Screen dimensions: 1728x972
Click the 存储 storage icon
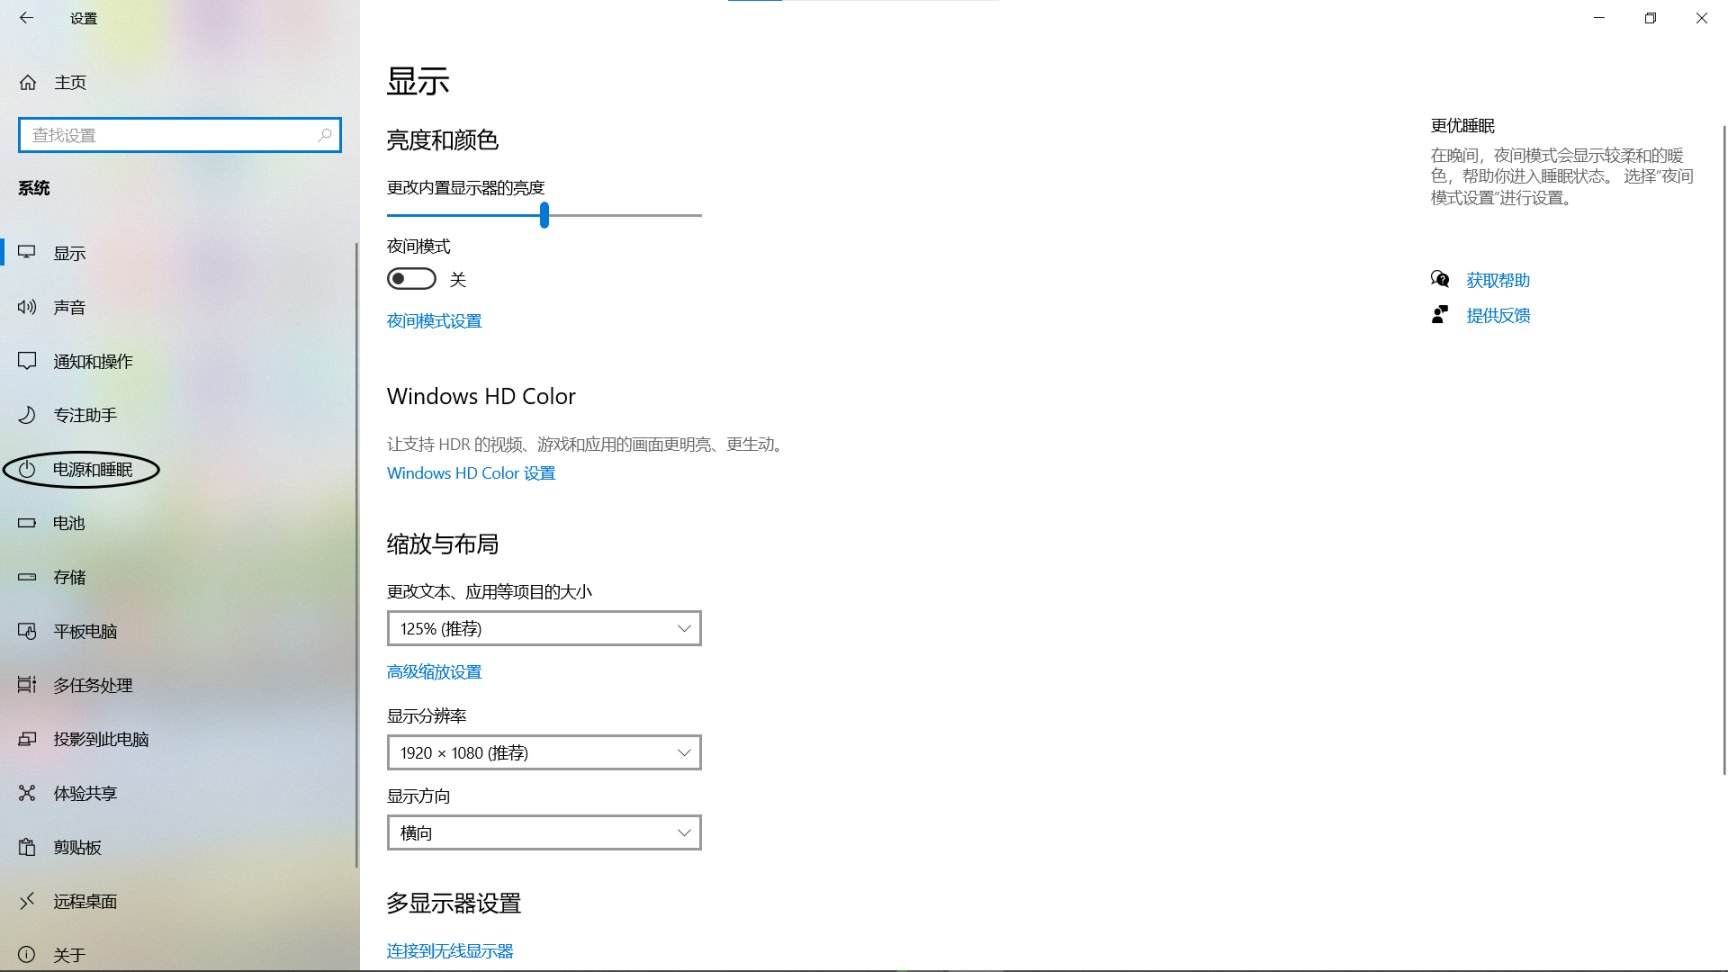click(27, 577)
